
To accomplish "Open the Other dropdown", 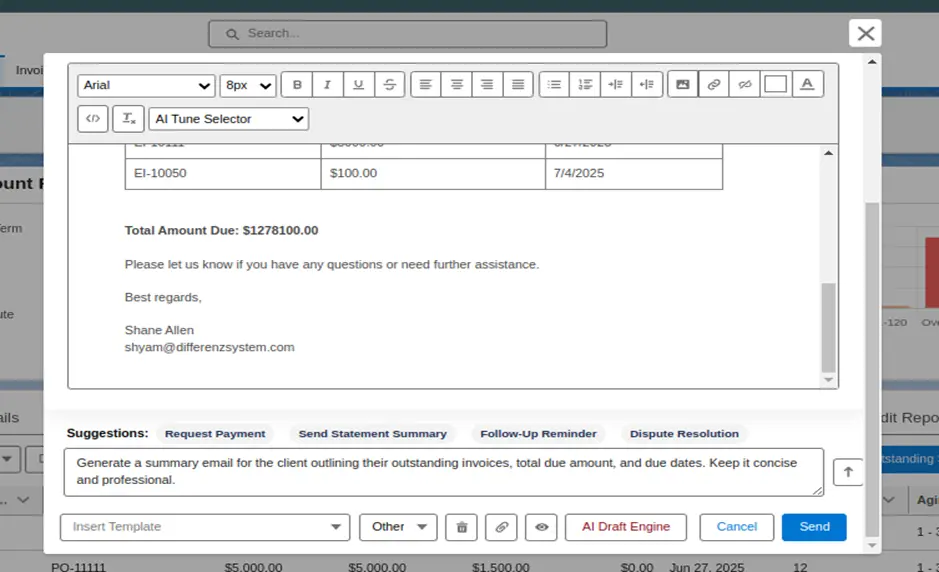I will 398,527.
